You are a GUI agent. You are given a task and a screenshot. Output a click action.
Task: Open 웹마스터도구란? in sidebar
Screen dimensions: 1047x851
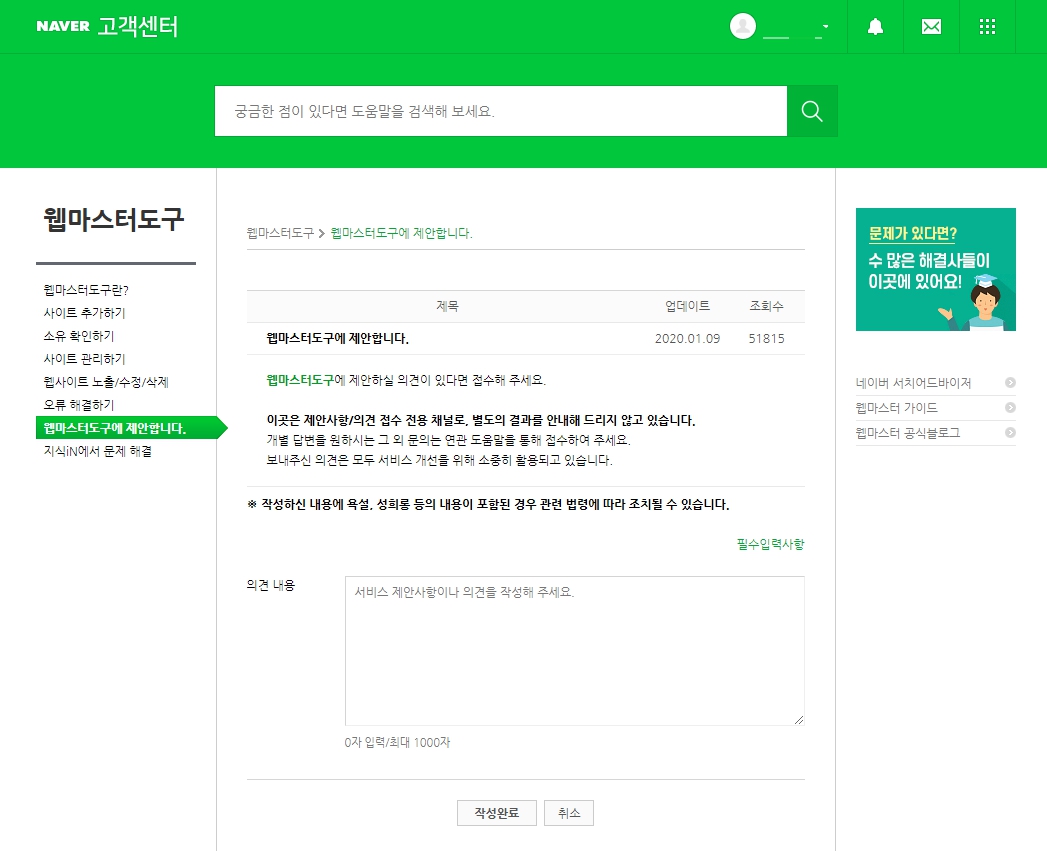point(86,290)
